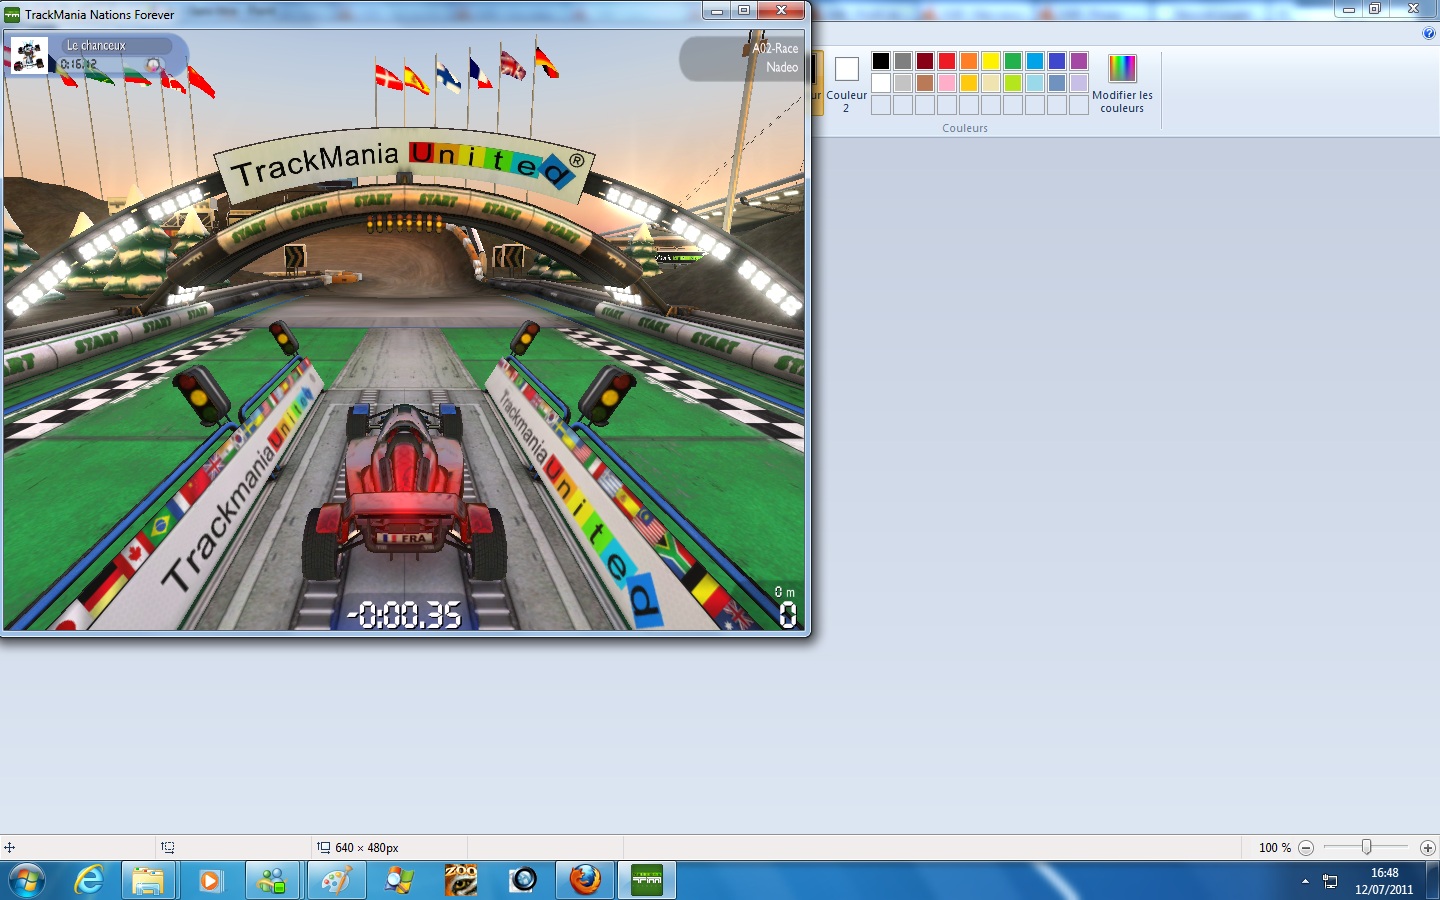Select the black color swatch
The width and height of the screenshot is (1440, 900).
coord(881,61)
